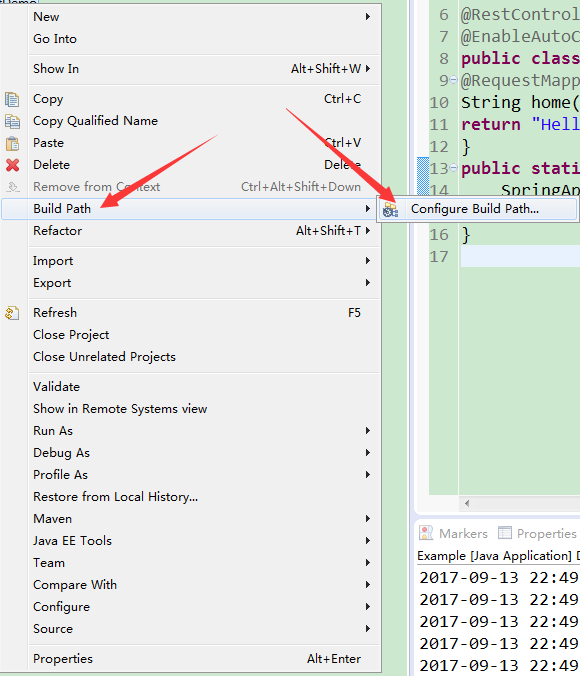The width and height of the screenshot is (580, 676).
Task: Click the Properties view icon
Action: coord(505,533)
